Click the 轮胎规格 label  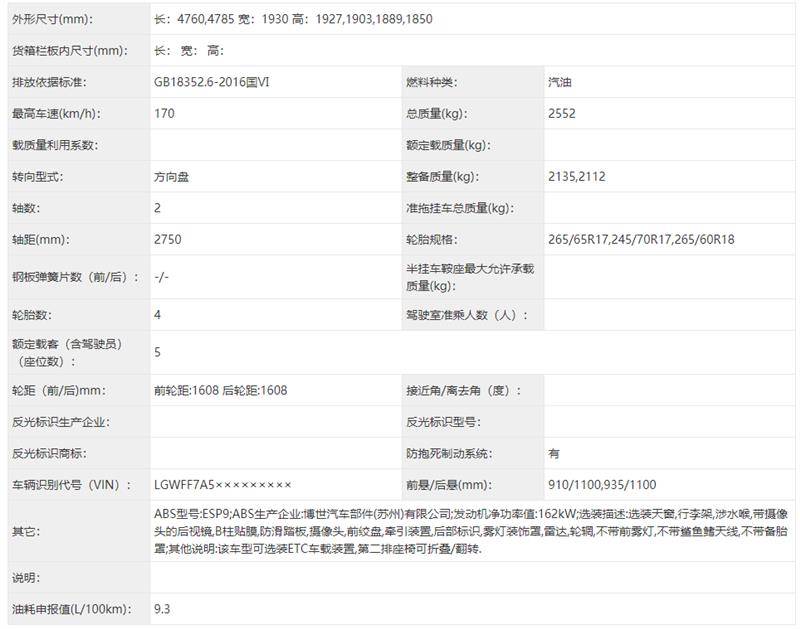(431, 240)
